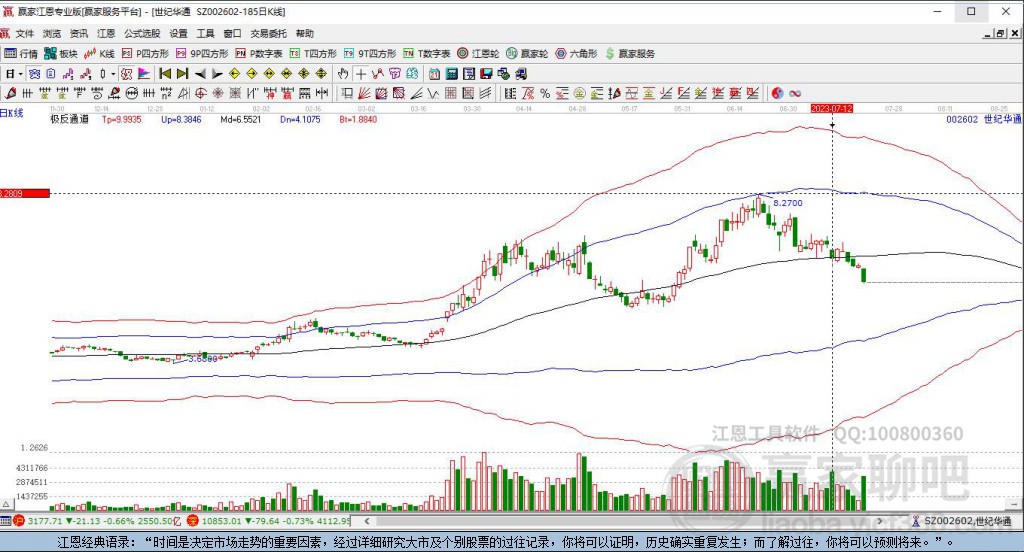This screenshot has height=552, width=1024.
Task: Click the 002602 世纪华通 stock label
Action: click(x=984, y=120)
